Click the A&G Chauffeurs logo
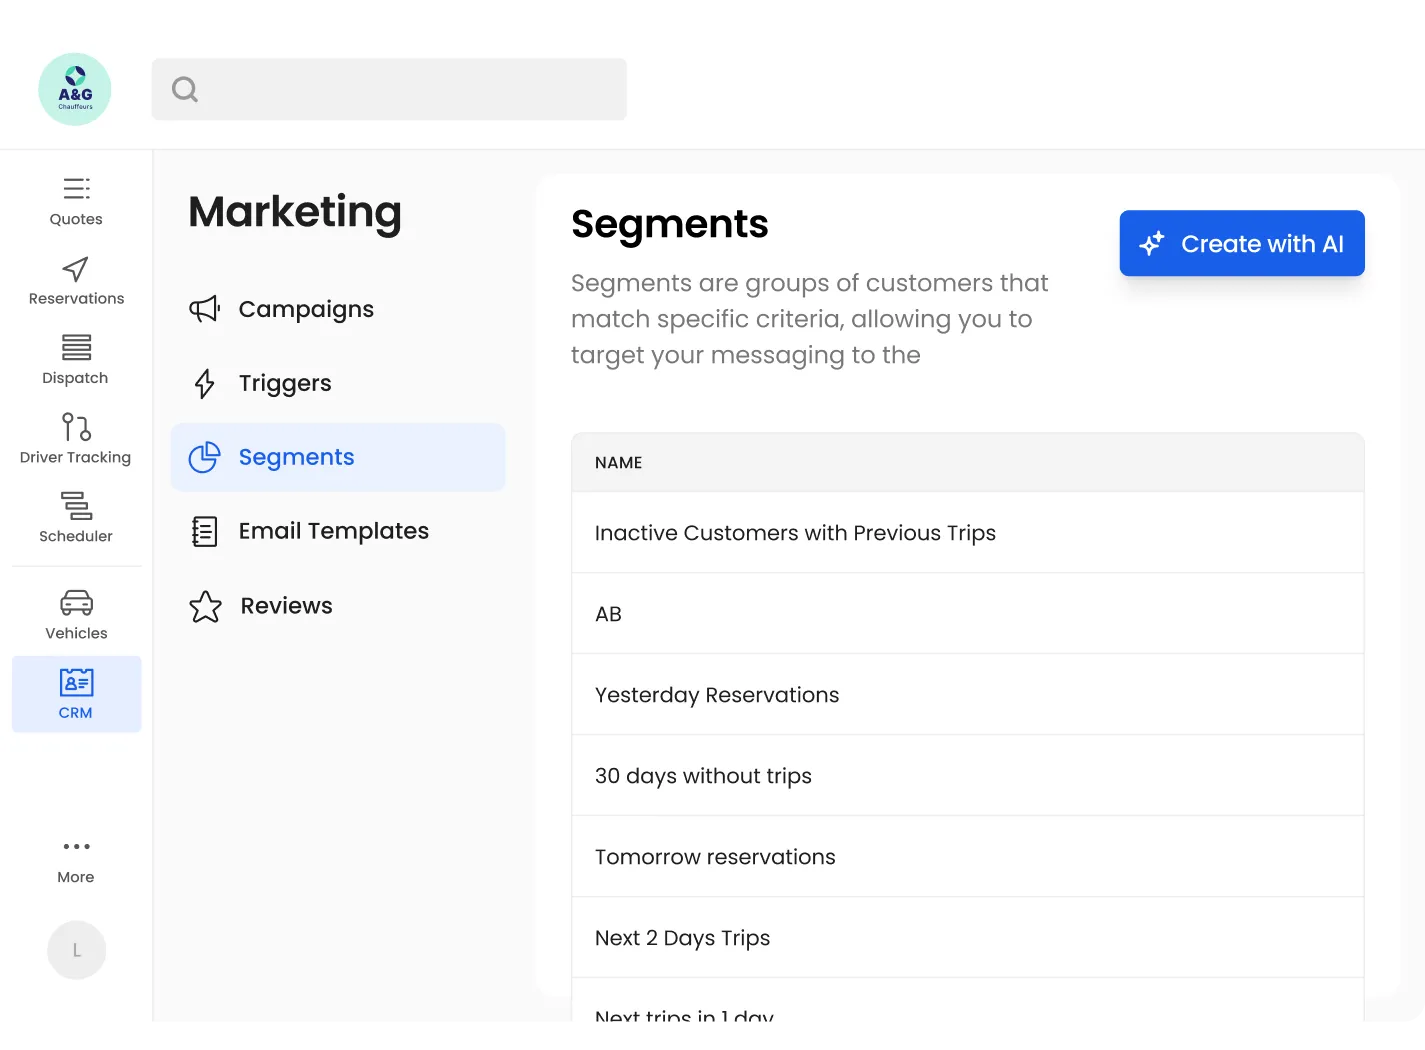The height and width of the screenshot is (1050, 1425). point(75,89)
